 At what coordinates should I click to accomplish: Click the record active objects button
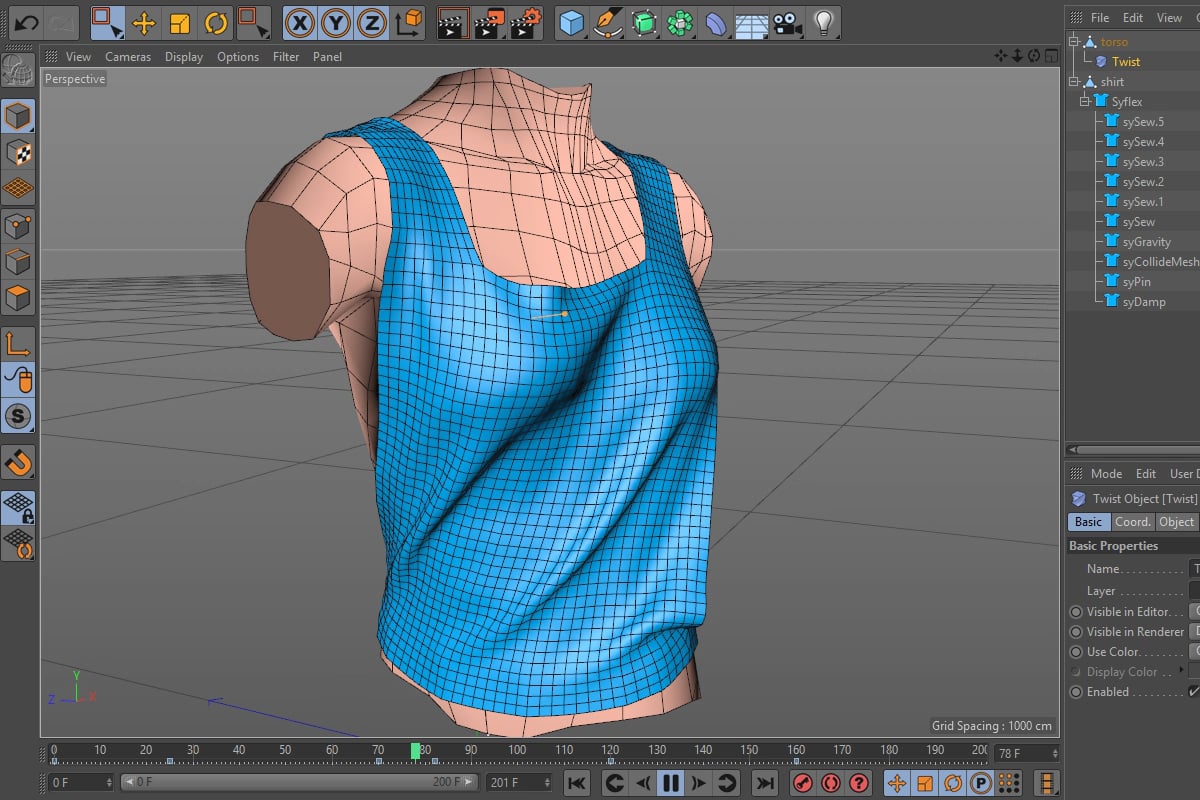[802, 783]
